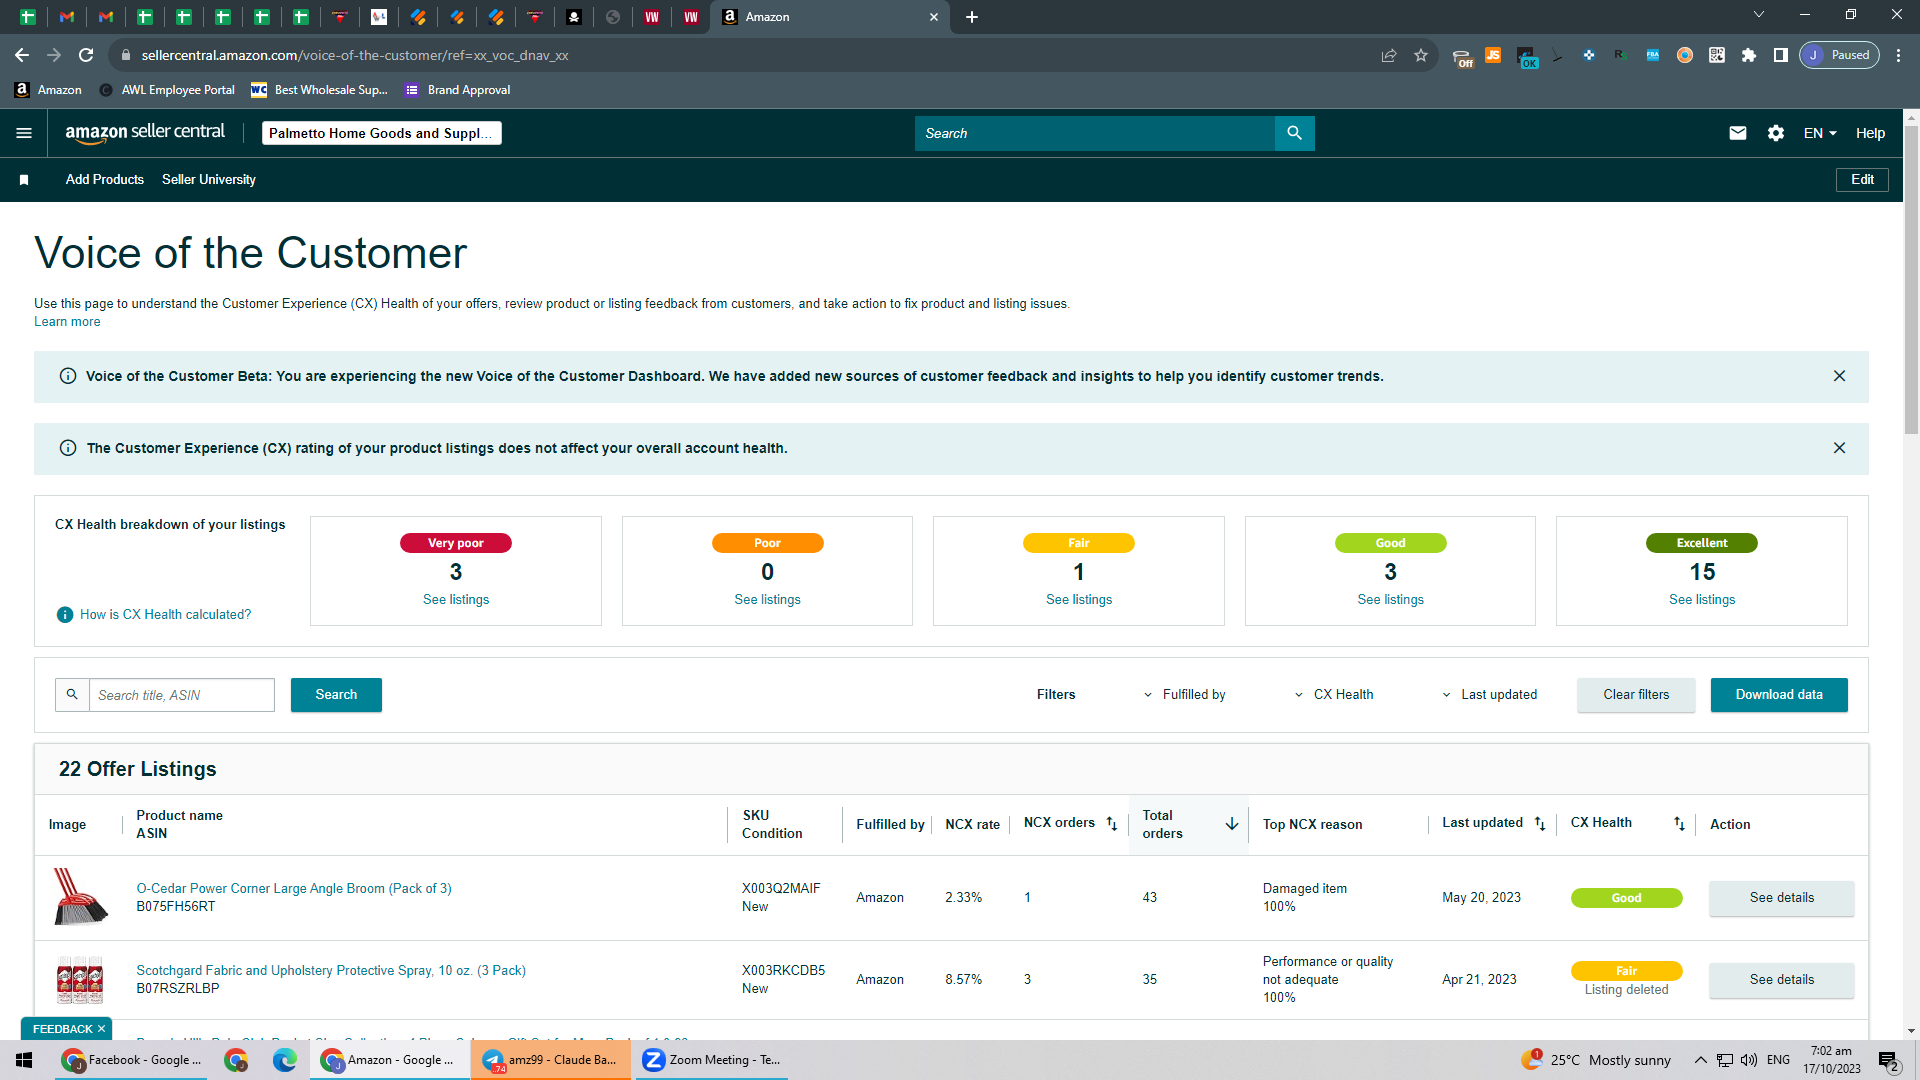
Task: Click the bookmark icon beside Add Products
Action: 24,180
